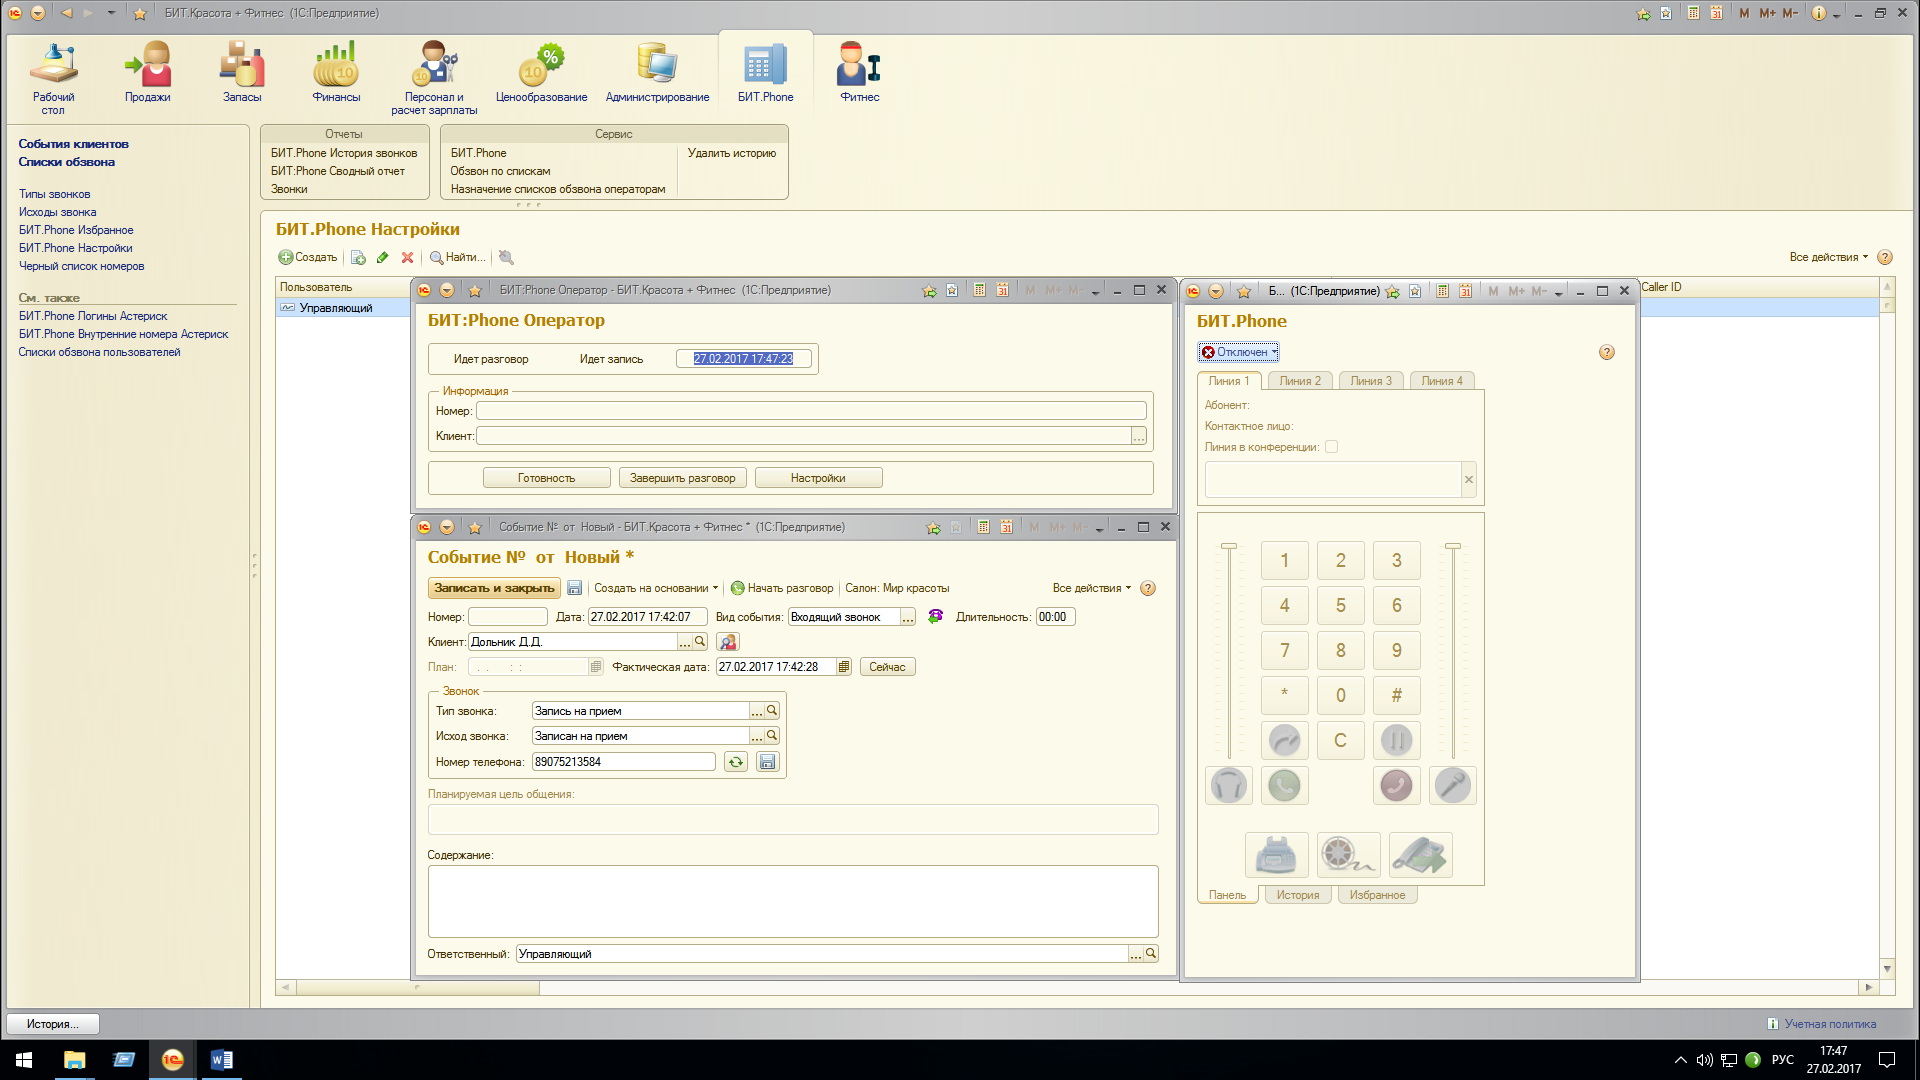This screenshot has width=1920, height=1080.
Task: Click the green pencil edit icon
Action: (382, 257)
